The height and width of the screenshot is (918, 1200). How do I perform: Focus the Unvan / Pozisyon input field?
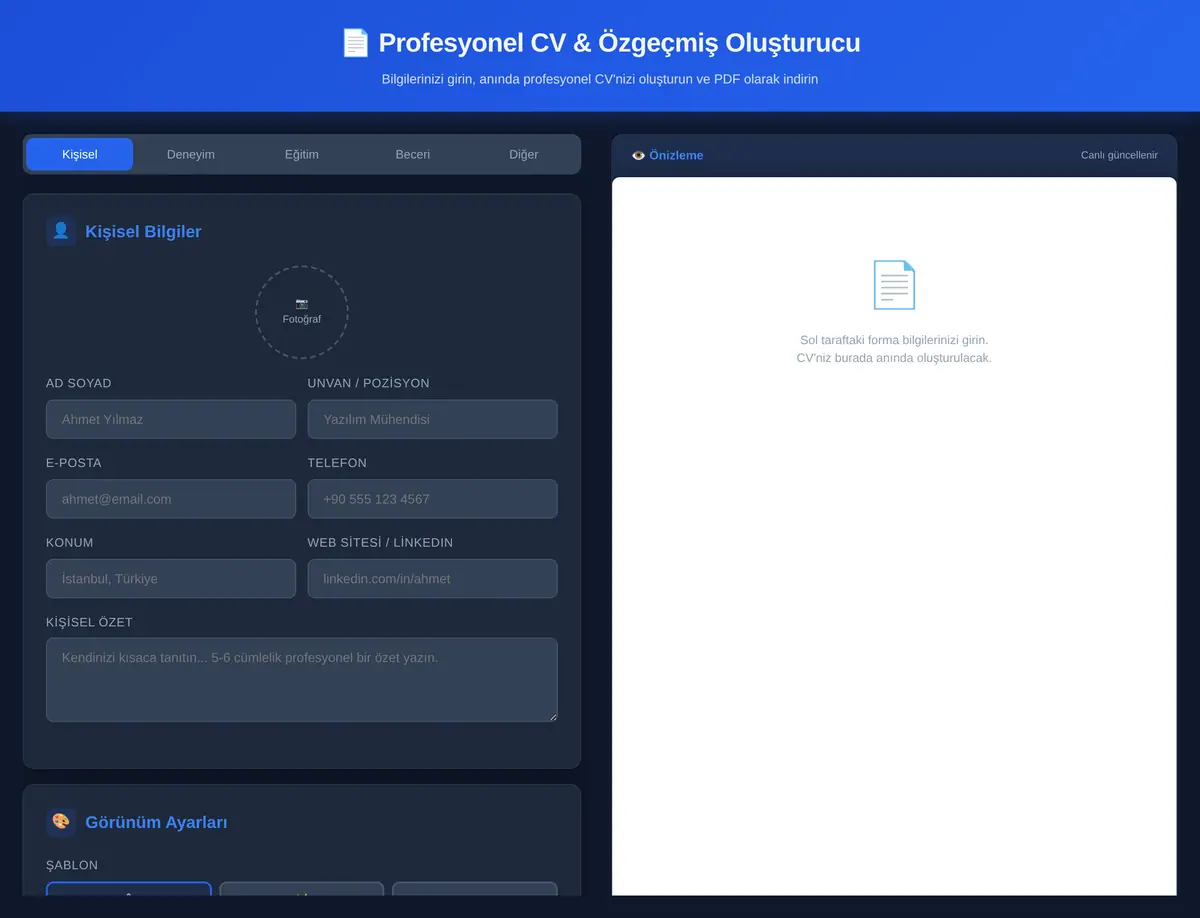tap(432, 419)
